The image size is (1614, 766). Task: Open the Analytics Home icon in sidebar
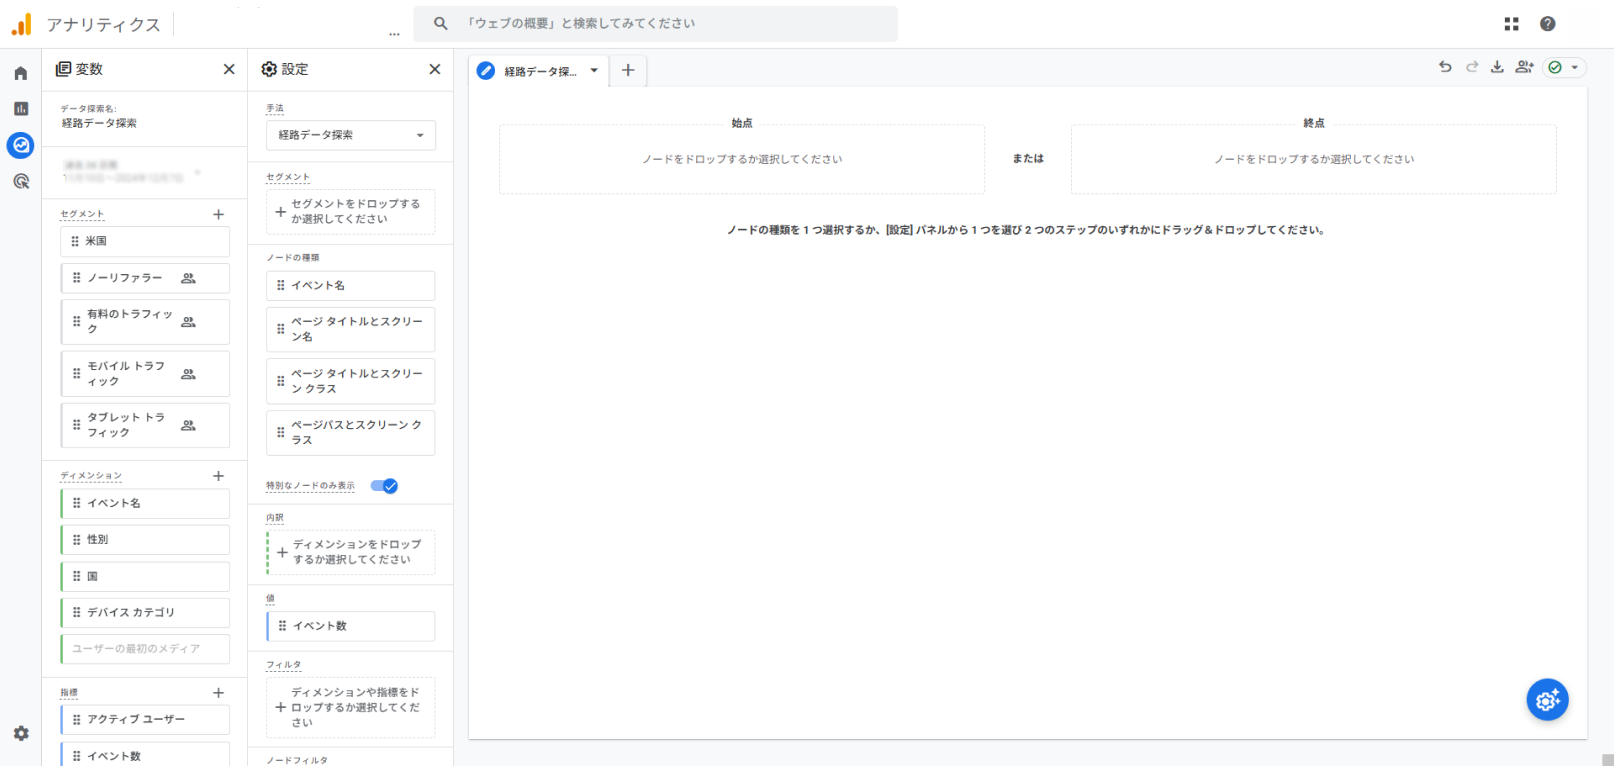coord(20,73)
